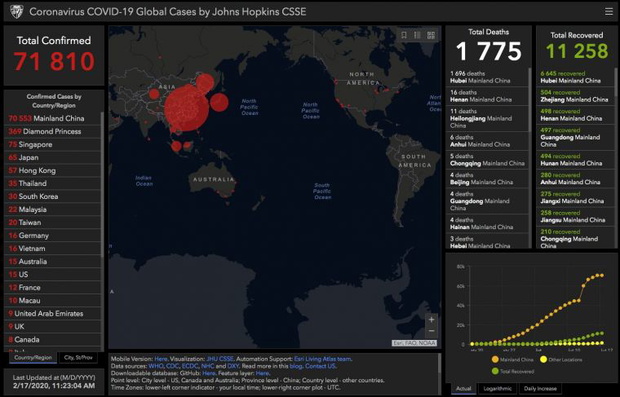Click the red circle over Japan

click(219, 102)
